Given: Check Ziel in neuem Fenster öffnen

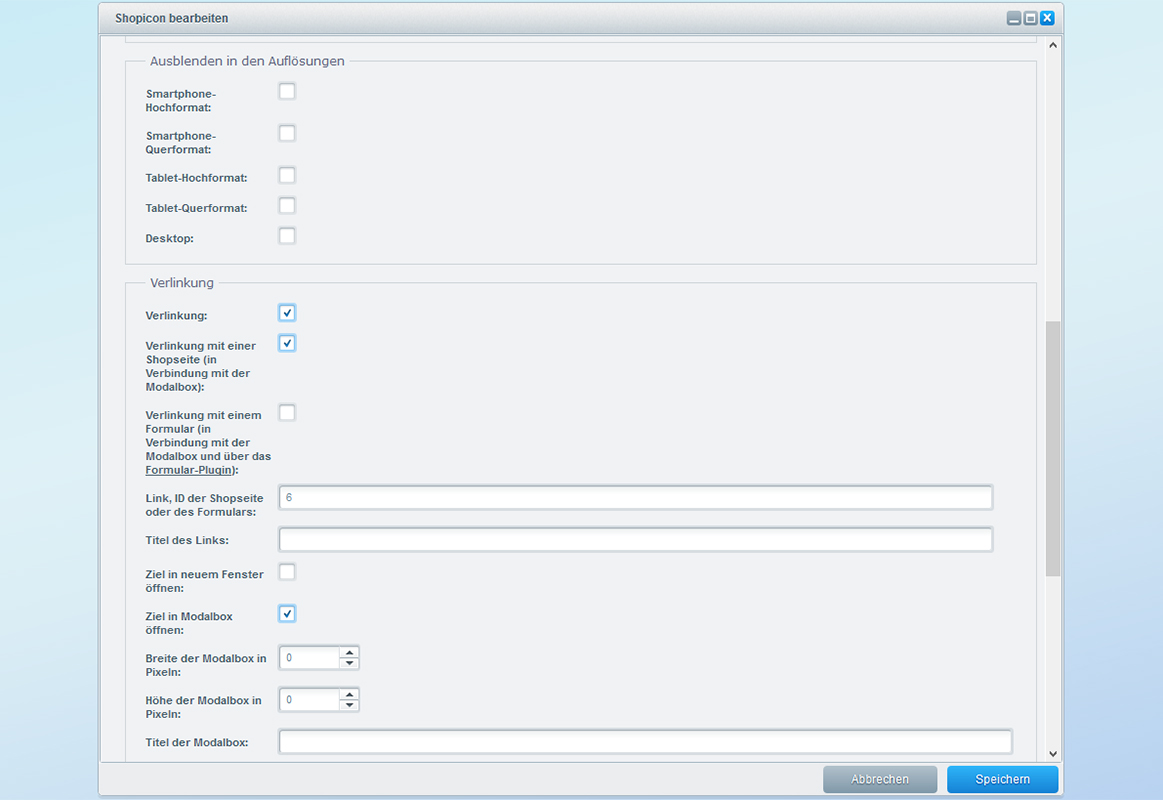Looking at the screenshot, I should point(287,572).
